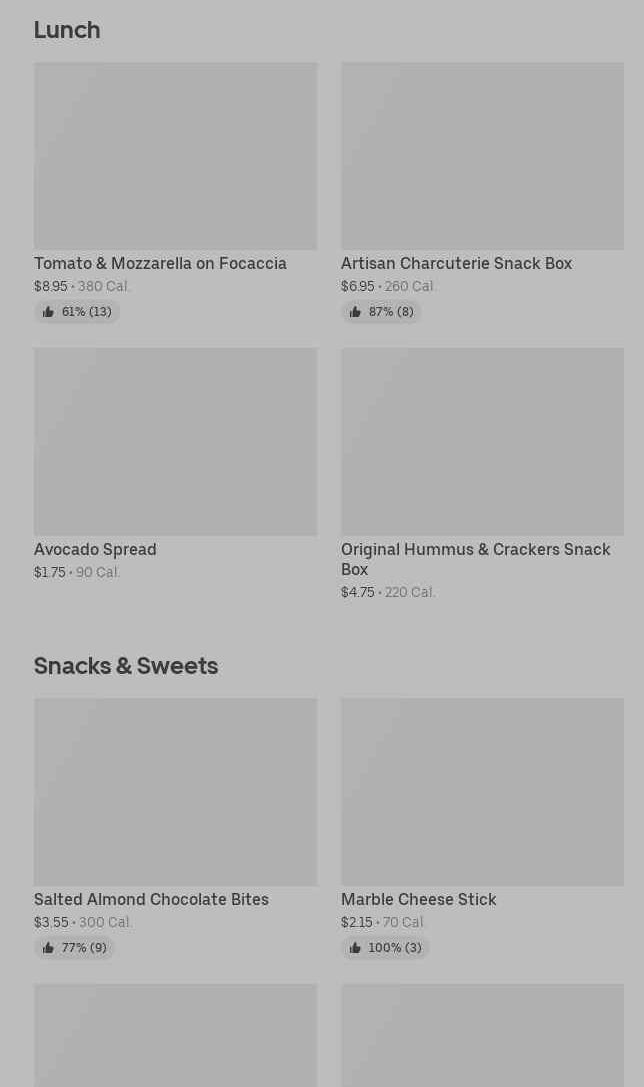Viewport: 644px width, 1087px height.
Task: Click thumbs-up icon beside 87% rating
Action: pos(355,312)
